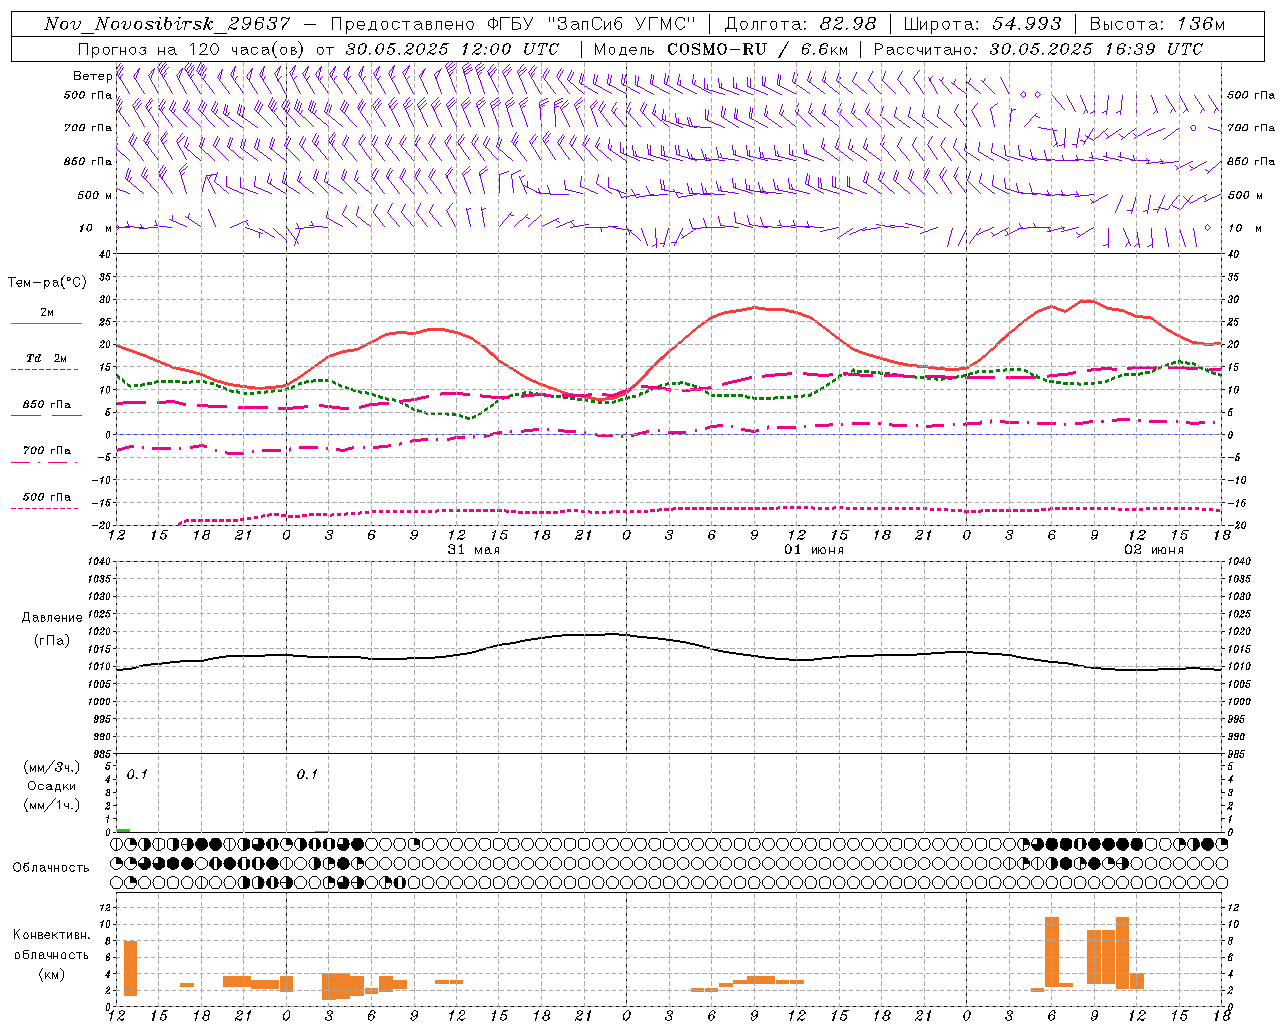Click the computed time "30.05.2025 16:39 UTC"
Viewport: 1280px width, 1024px height.
pyautogui.click(x=1096, y=49)
